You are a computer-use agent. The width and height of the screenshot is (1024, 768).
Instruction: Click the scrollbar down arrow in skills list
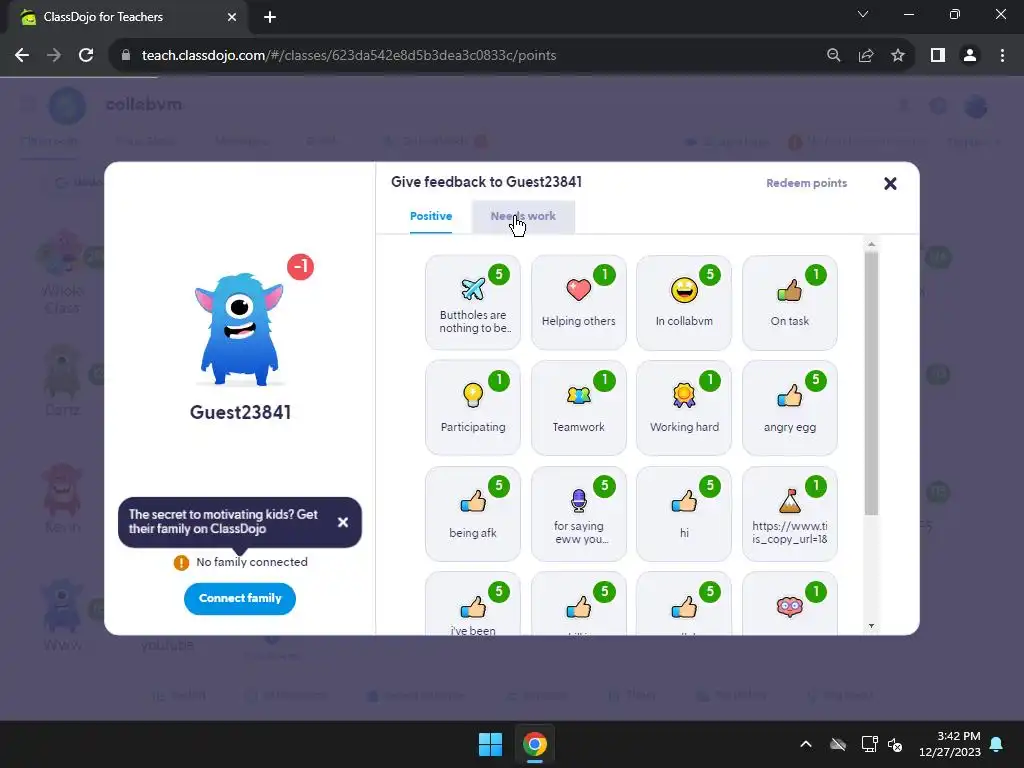[871, 626]
